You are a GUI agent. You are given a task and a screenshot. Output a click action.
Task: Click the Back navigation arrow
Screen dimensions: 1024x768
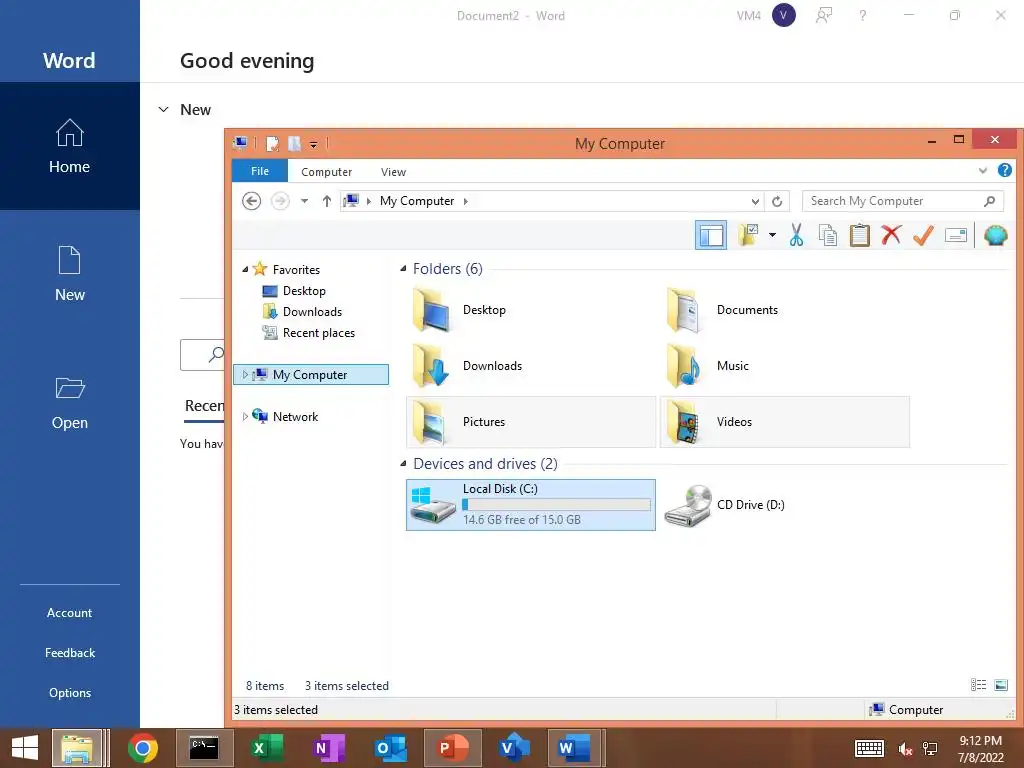[x=251, y=201]
